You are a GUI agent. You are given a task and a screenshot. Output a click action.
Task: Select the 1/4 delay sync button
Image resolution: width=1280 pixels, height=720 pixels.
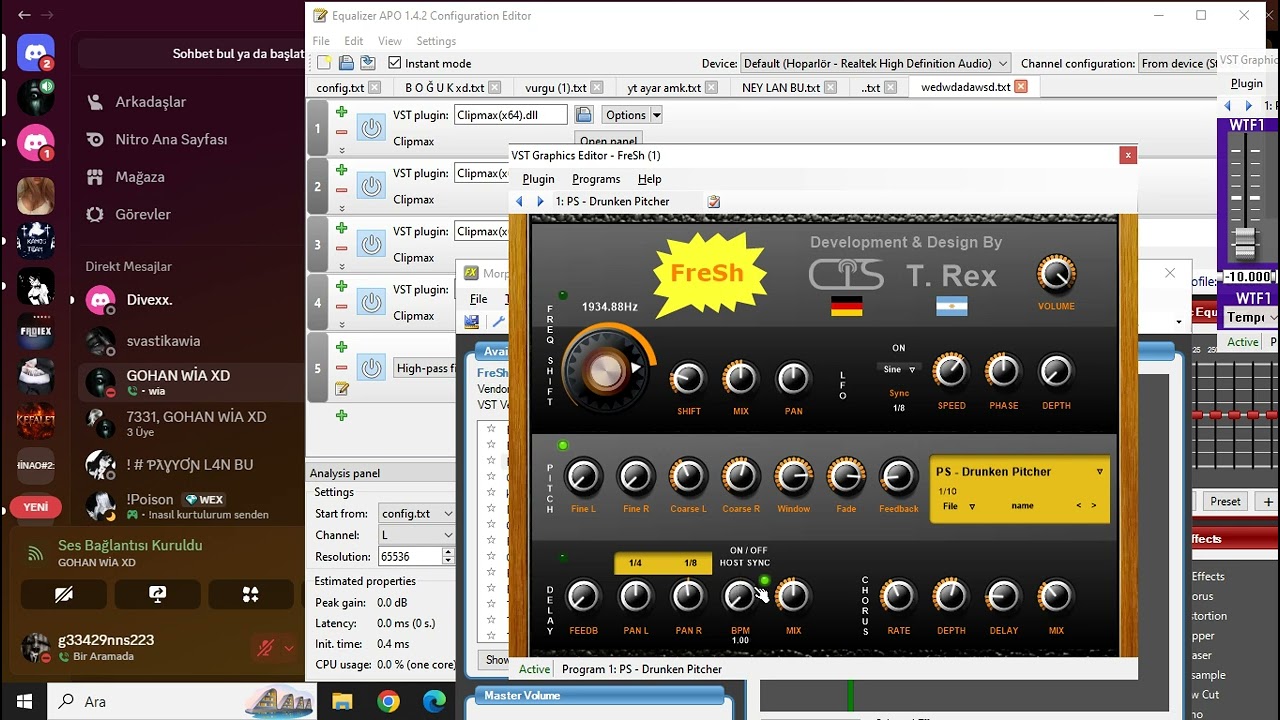point(635,563)
